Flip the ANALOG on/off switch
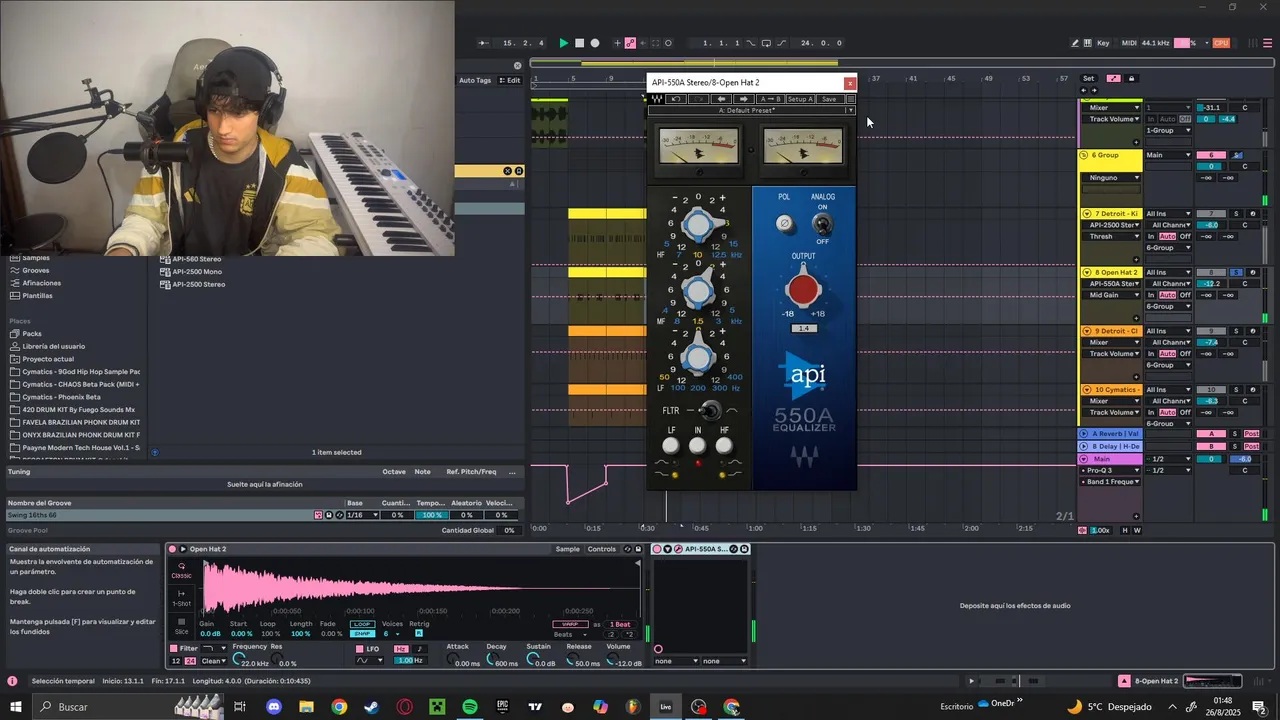The width and height of the screenshot is (1280, 720). [822, 223]
